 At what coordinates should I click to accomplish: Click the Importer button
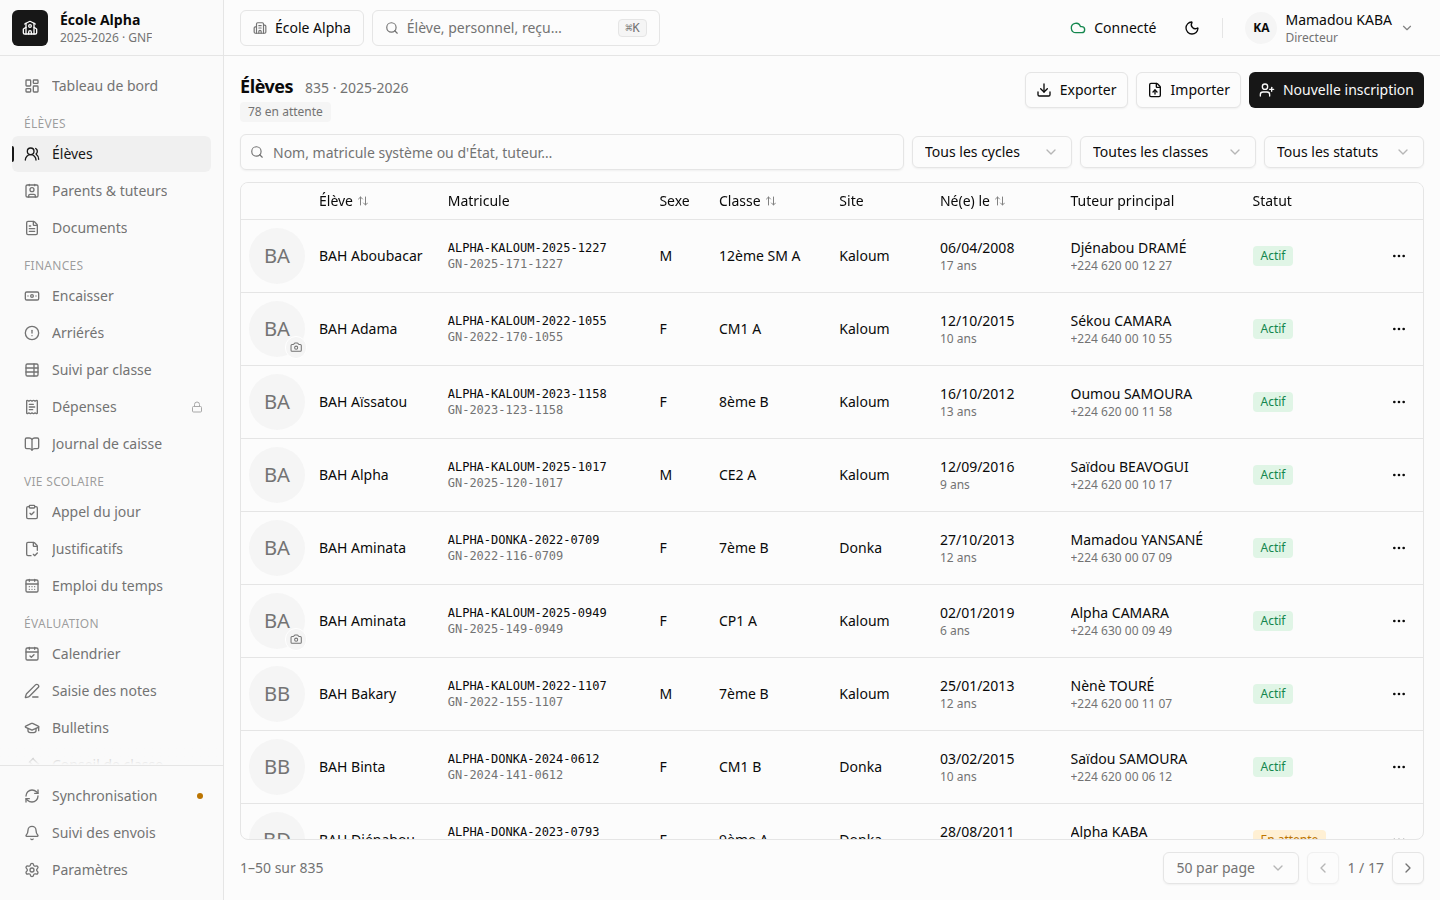1188,90
